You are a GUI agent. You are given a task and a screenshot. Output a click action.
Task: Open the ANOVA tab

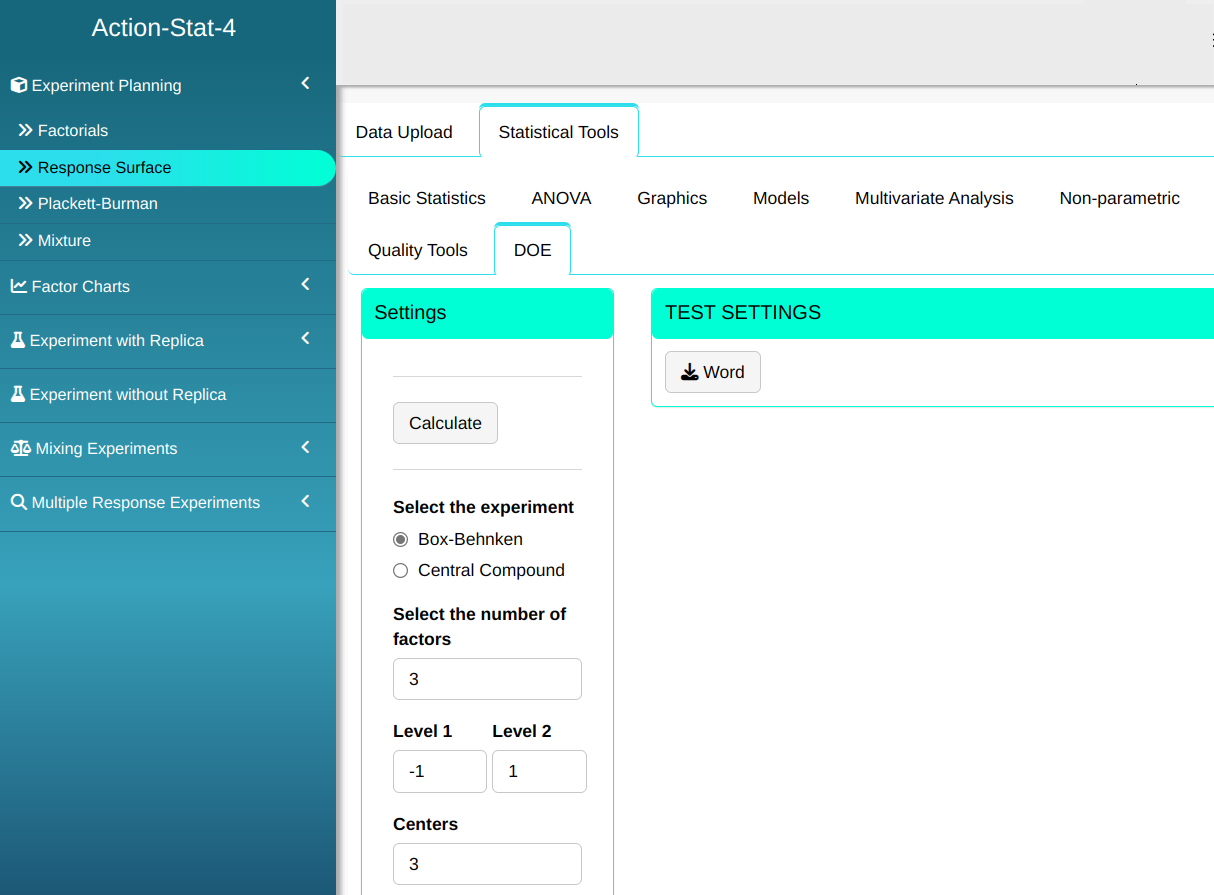561,198
